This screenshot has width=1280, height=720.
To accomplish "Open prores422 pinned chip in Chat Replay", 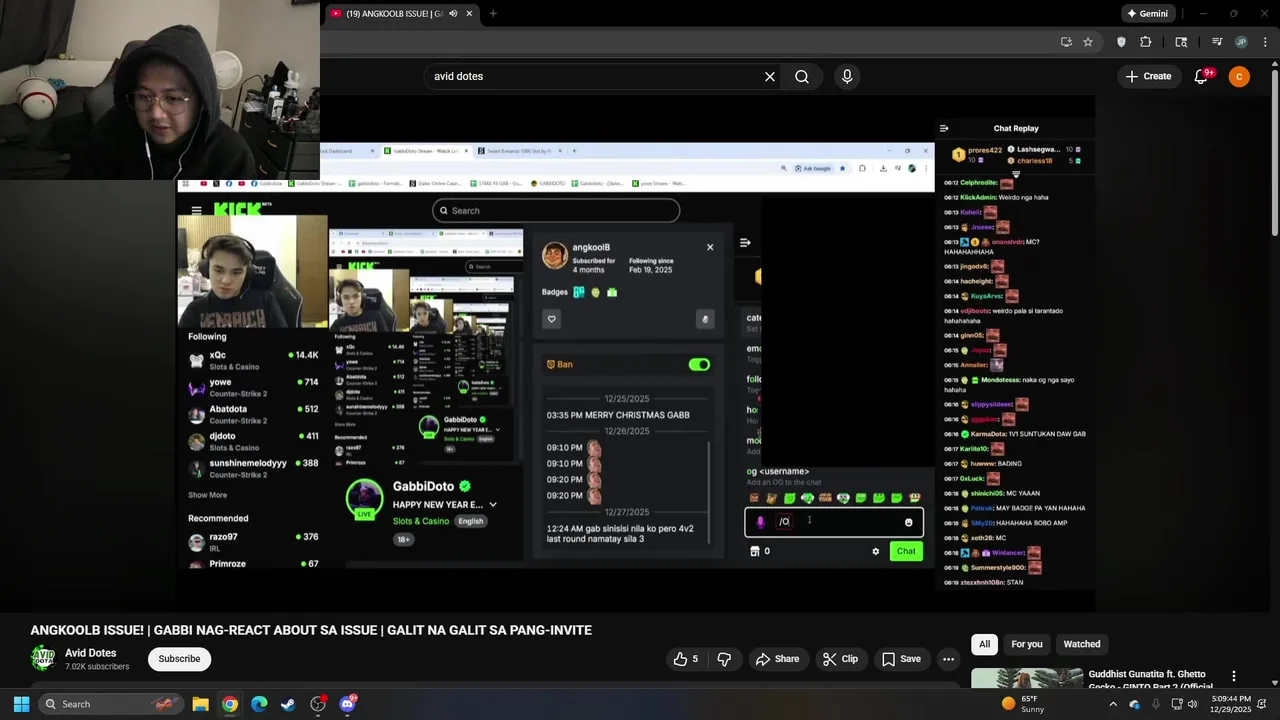I will pyautogui.click(x=978, y=155).
